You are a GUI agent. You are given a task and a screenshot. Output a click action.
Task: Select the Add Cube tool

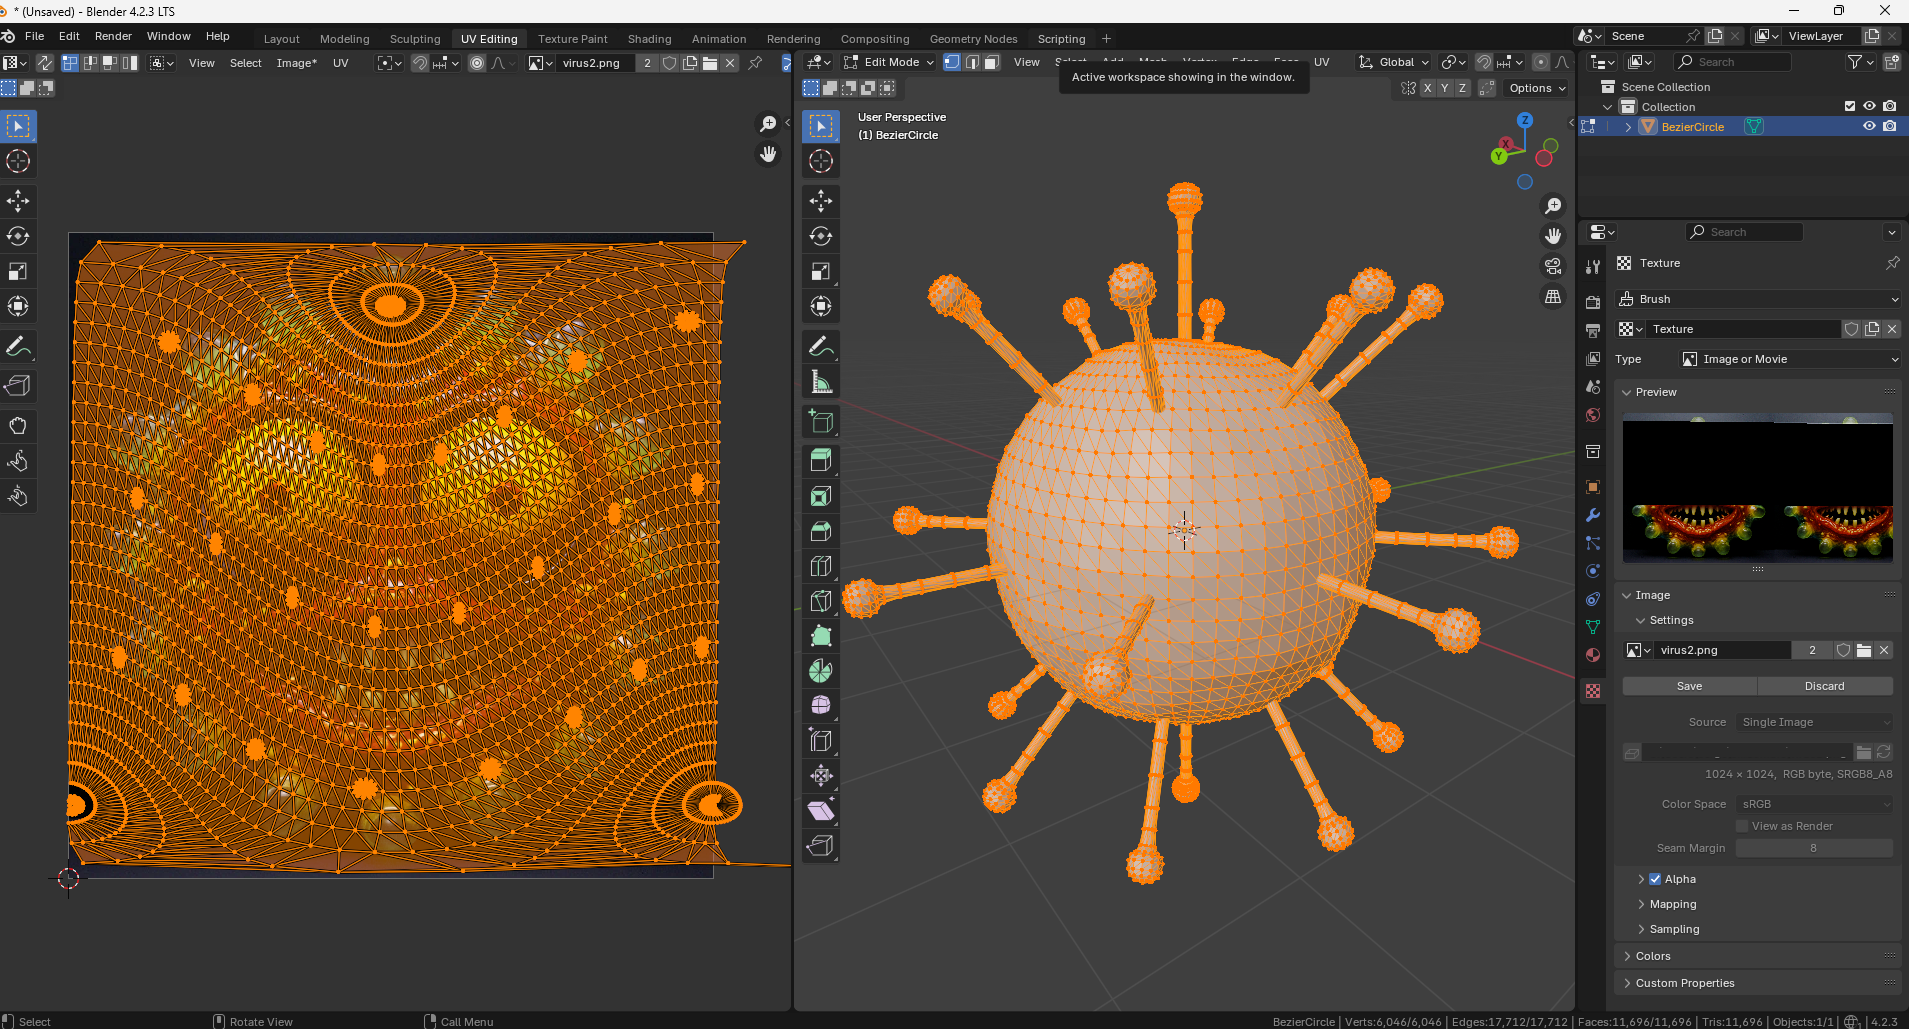(821, 421)
